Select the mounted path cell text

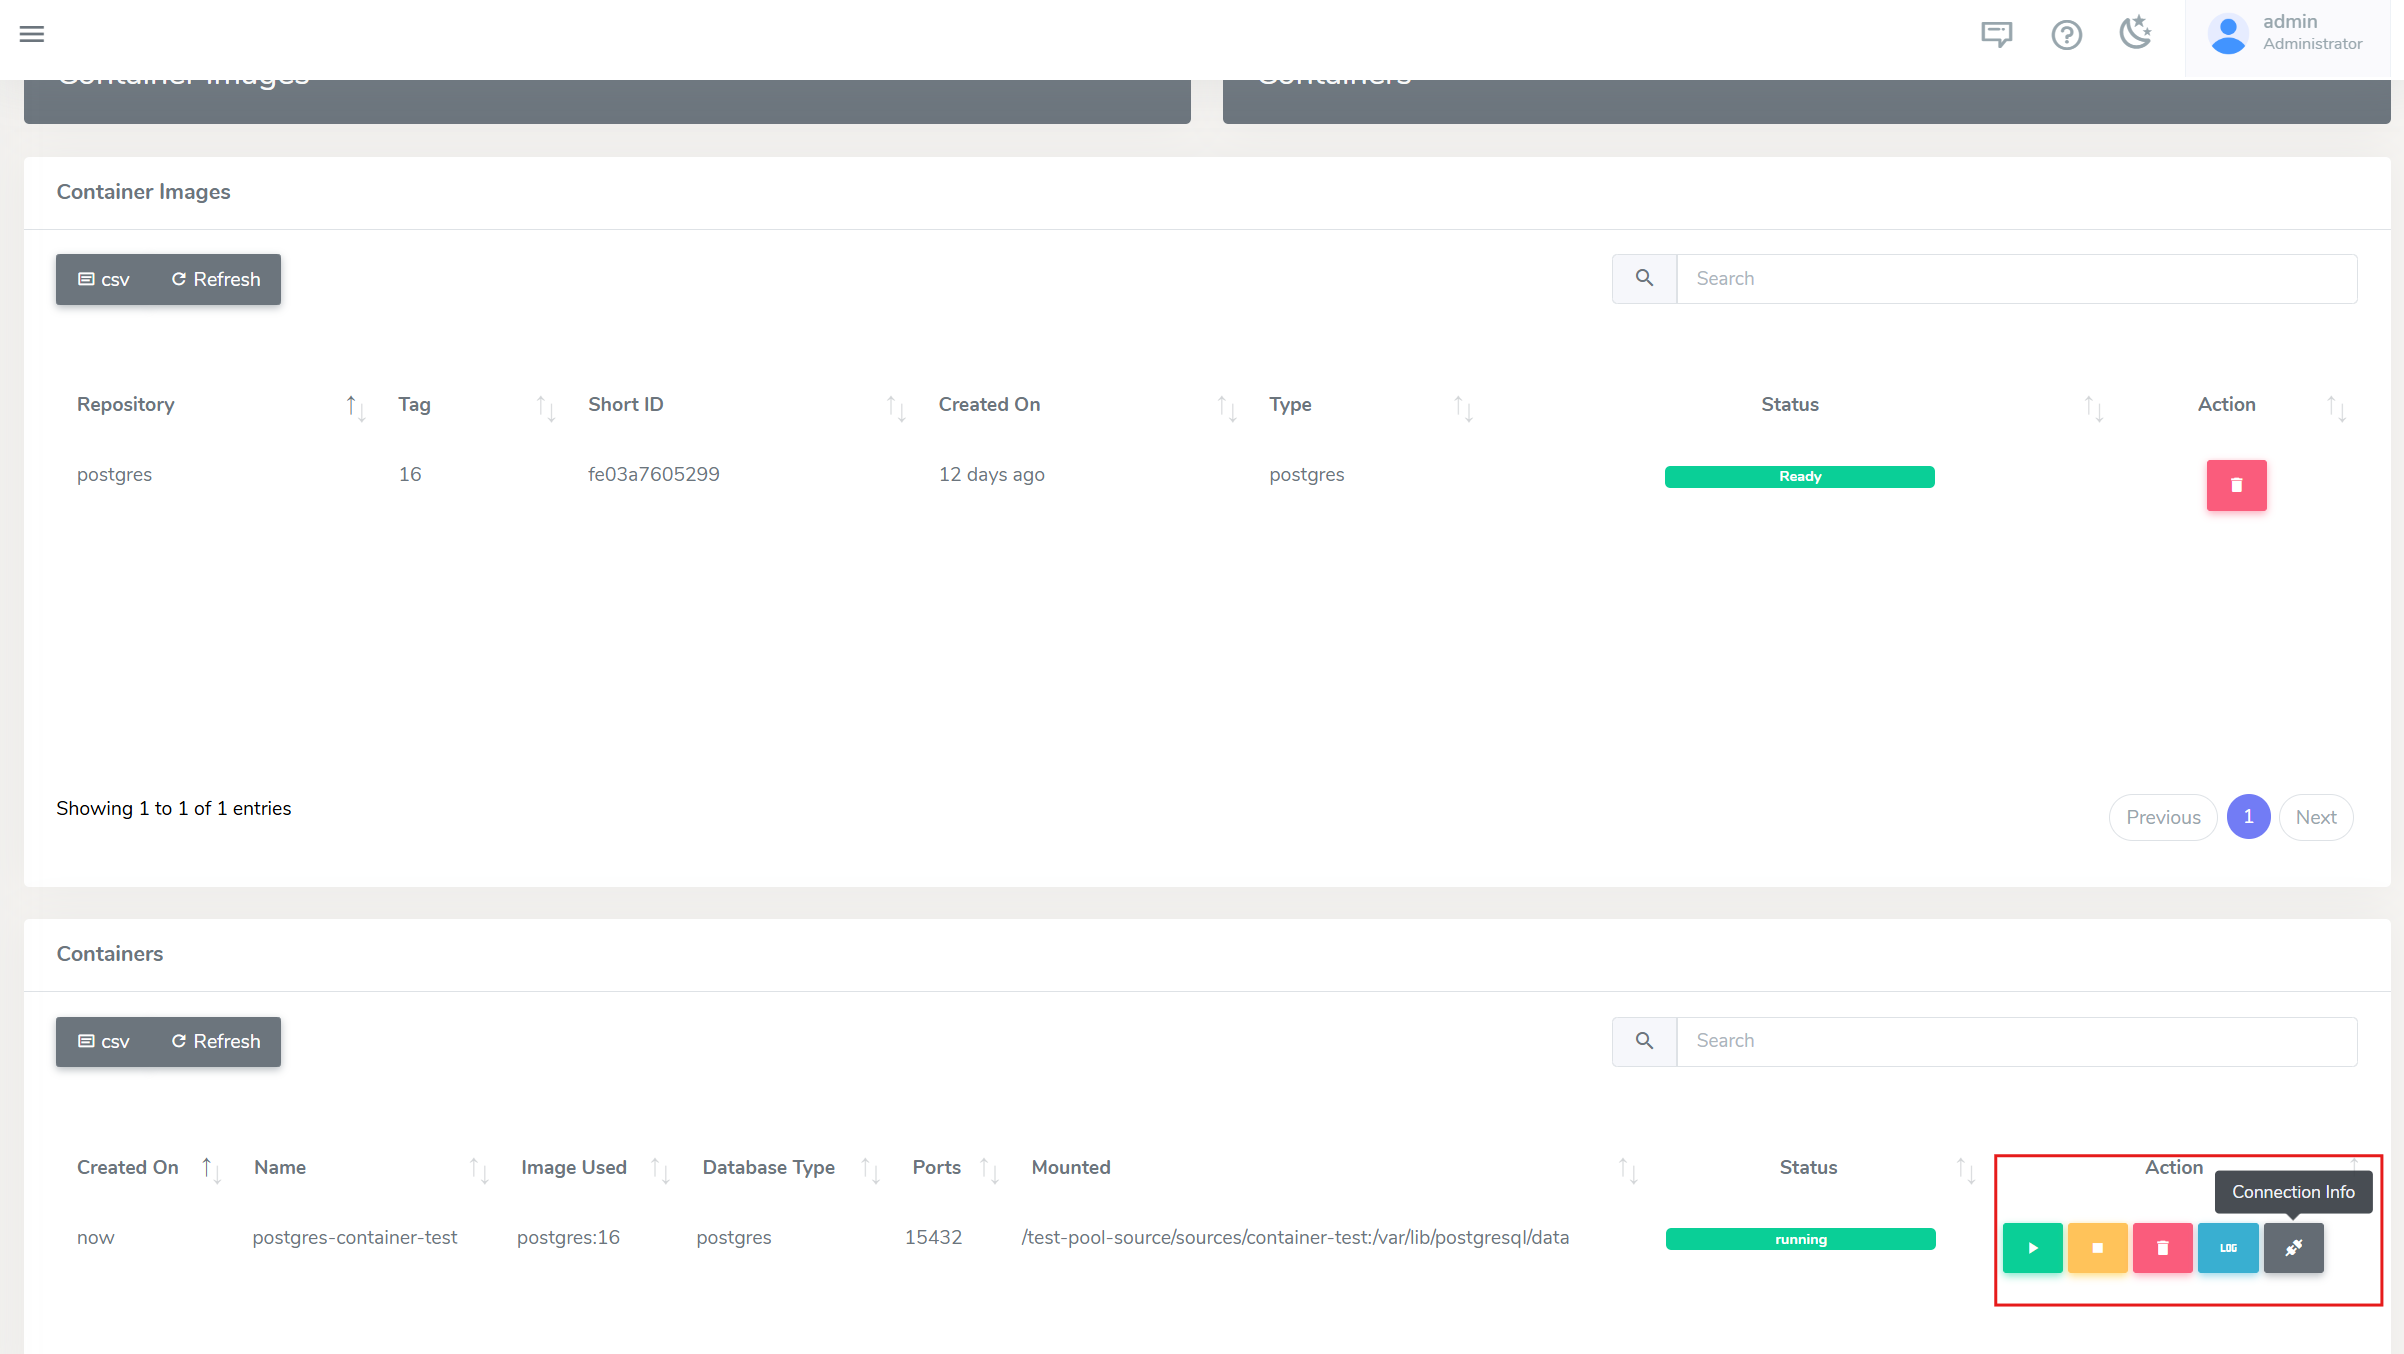coord(1295,1237)
